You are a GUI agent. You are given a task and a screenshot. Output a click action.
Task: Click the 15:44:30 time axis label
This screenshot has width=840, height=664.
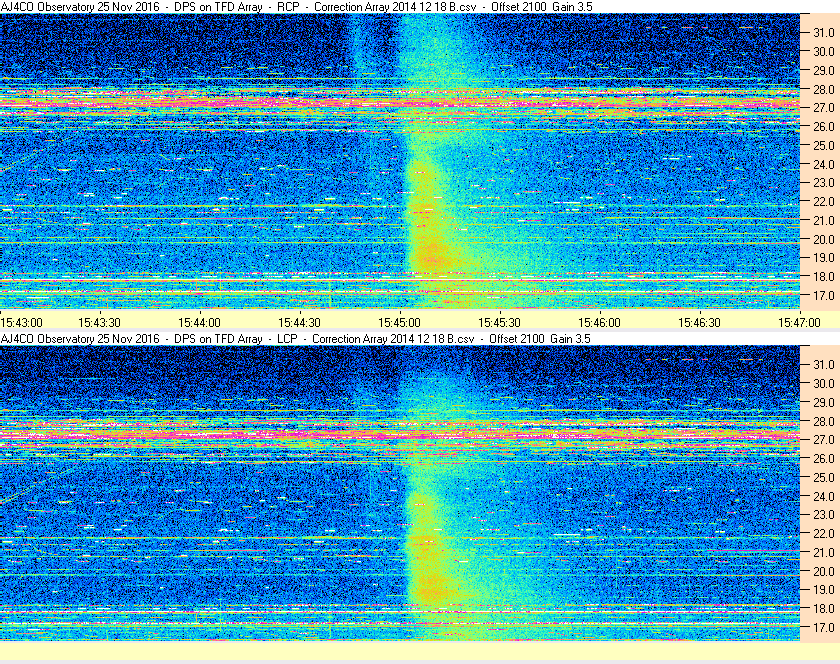pyautogui.click(x=299, y=323)
